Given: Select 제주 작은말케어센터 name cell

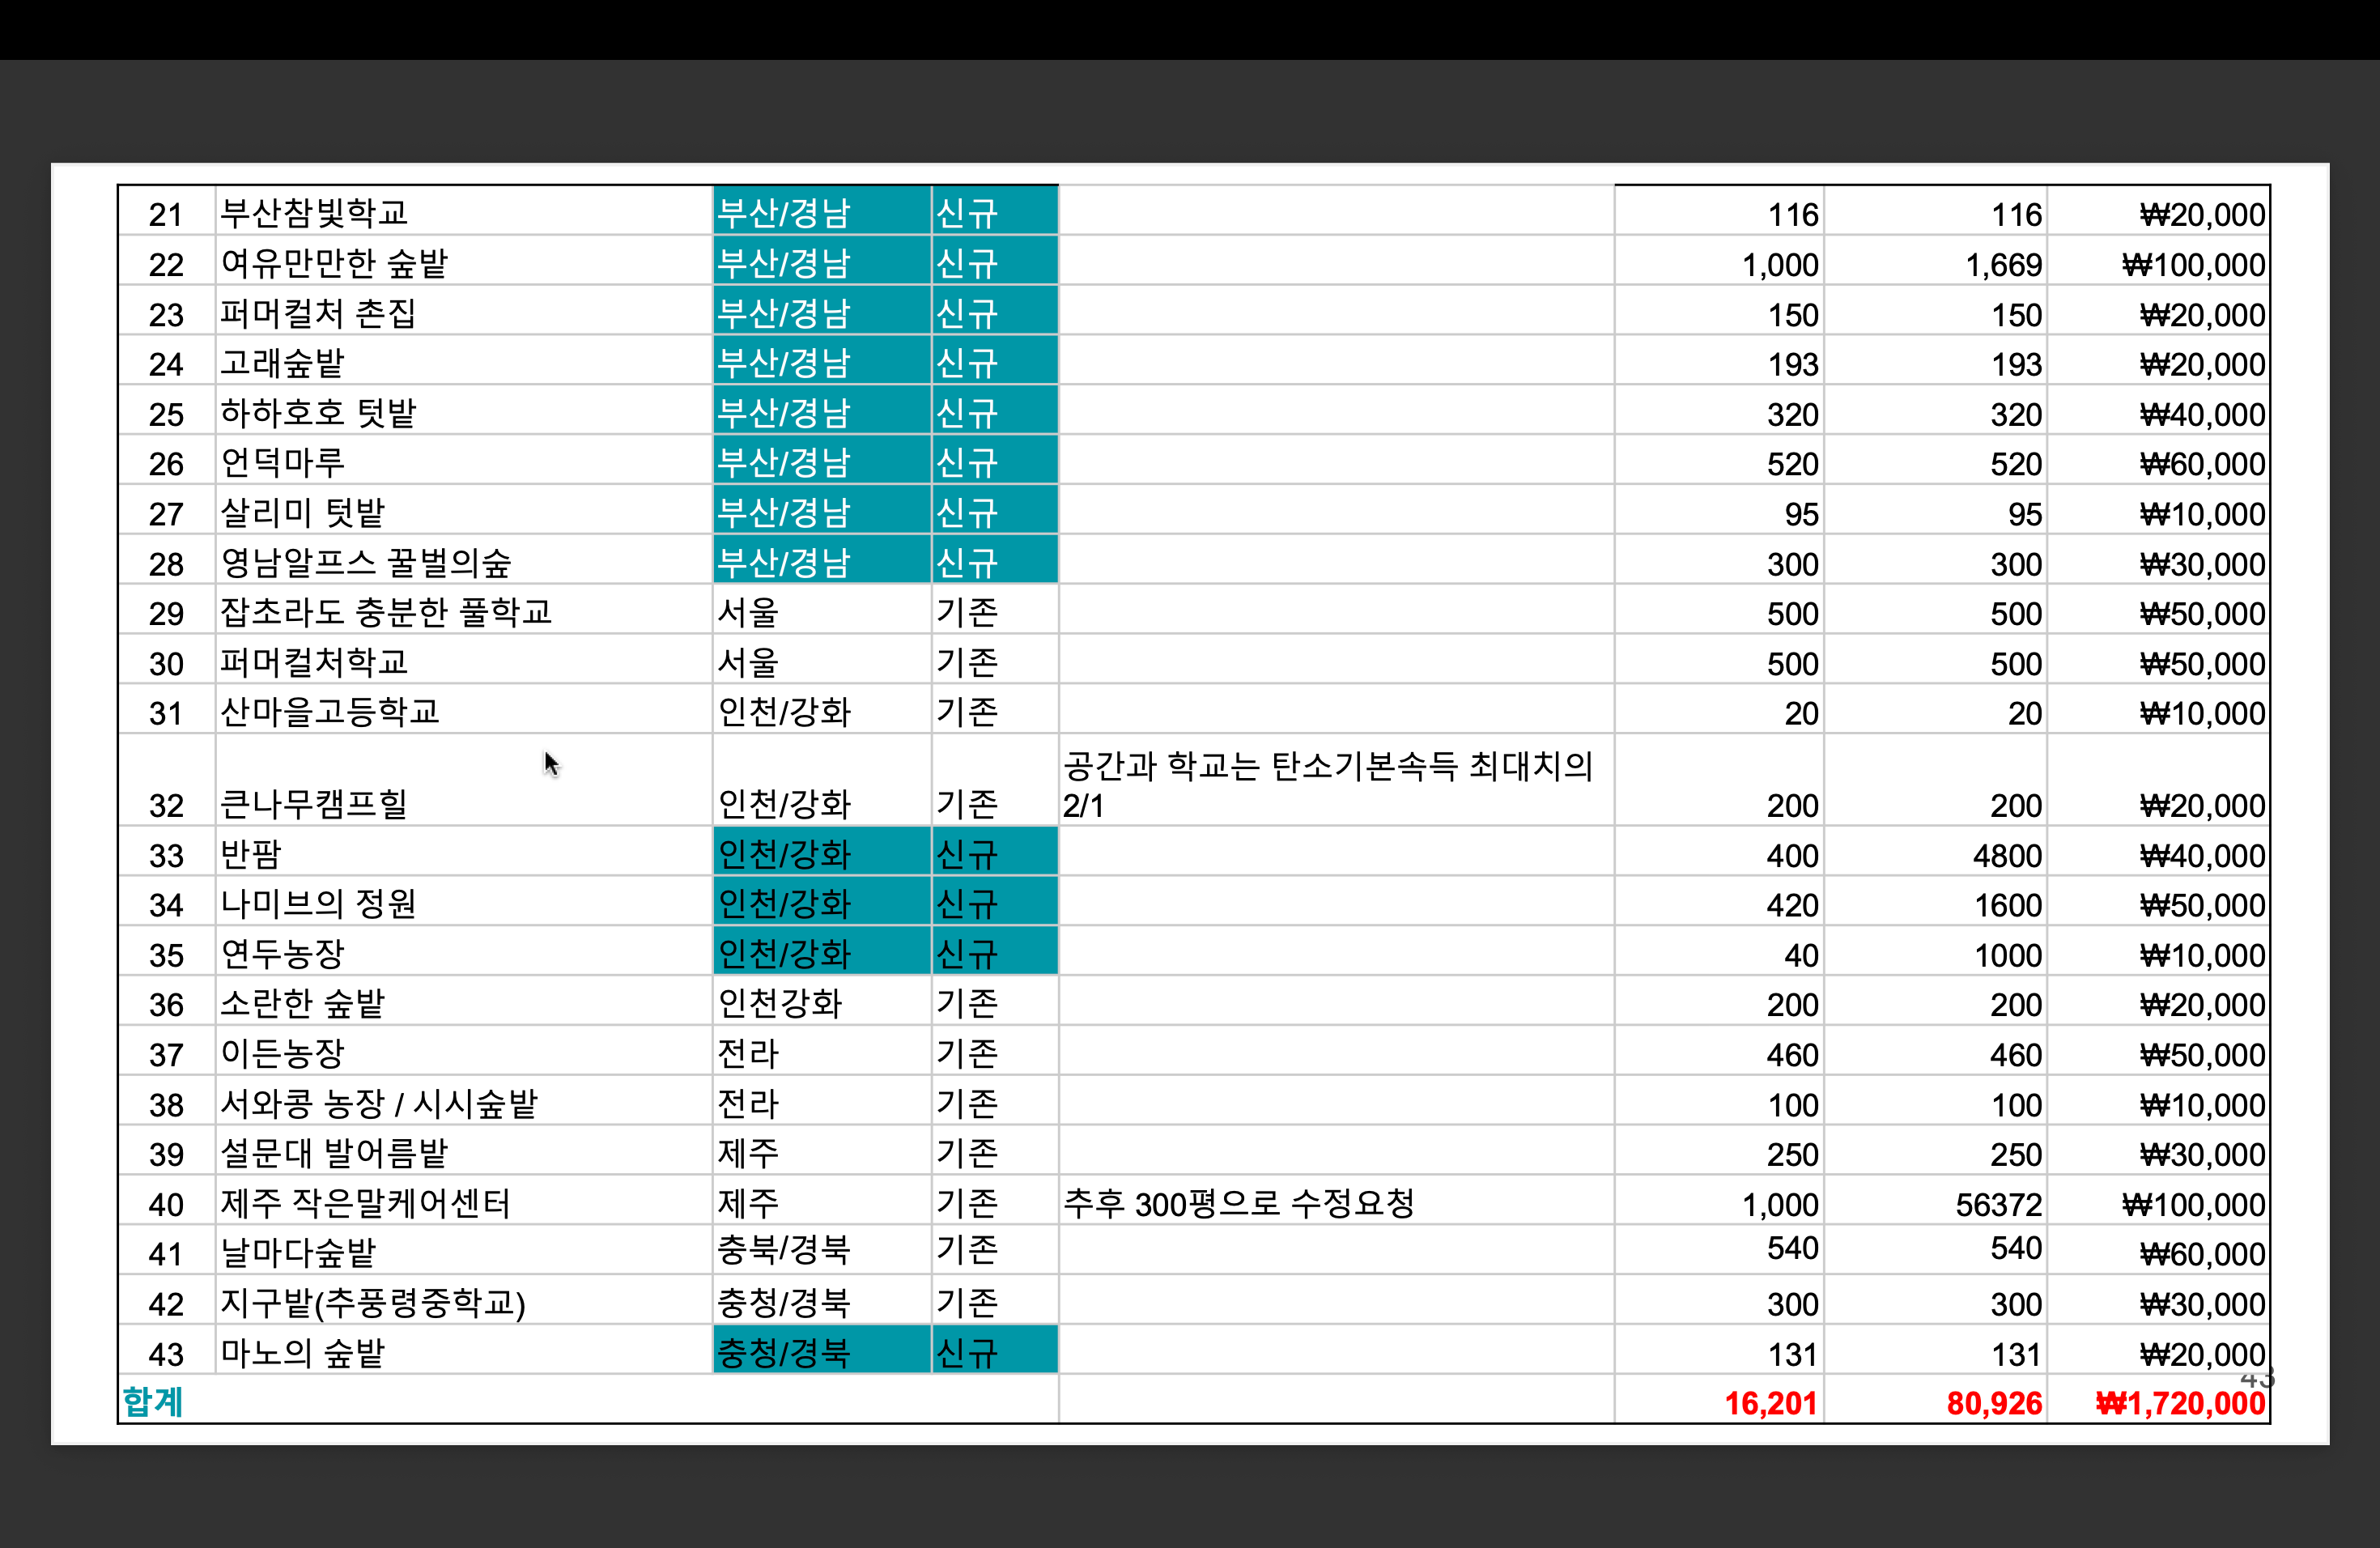Looking at the screenshot, I should 365,1202.
